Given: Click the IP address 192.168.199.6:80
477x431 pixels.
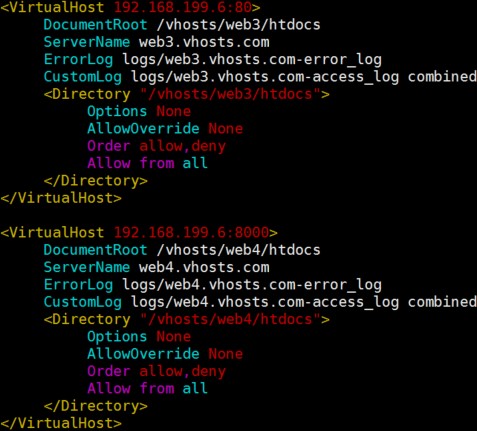Looking at the screenshot, I should 183,7.
